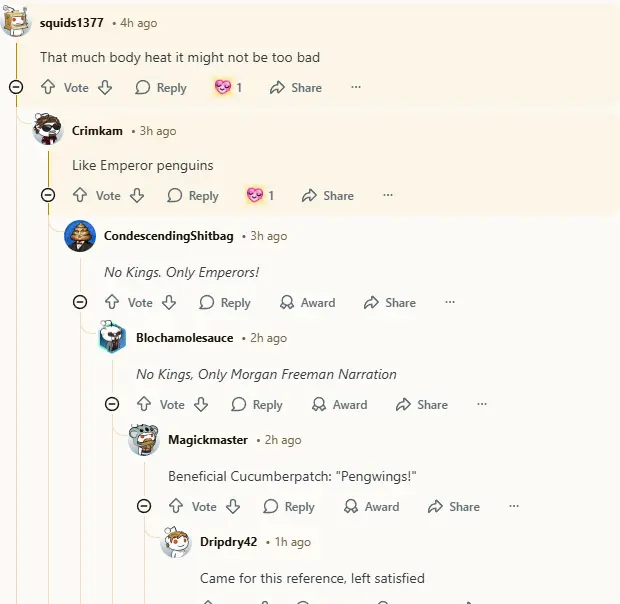Open Dripdry42's user profile
The image size is (620, 604).
(x=228, y=542)
